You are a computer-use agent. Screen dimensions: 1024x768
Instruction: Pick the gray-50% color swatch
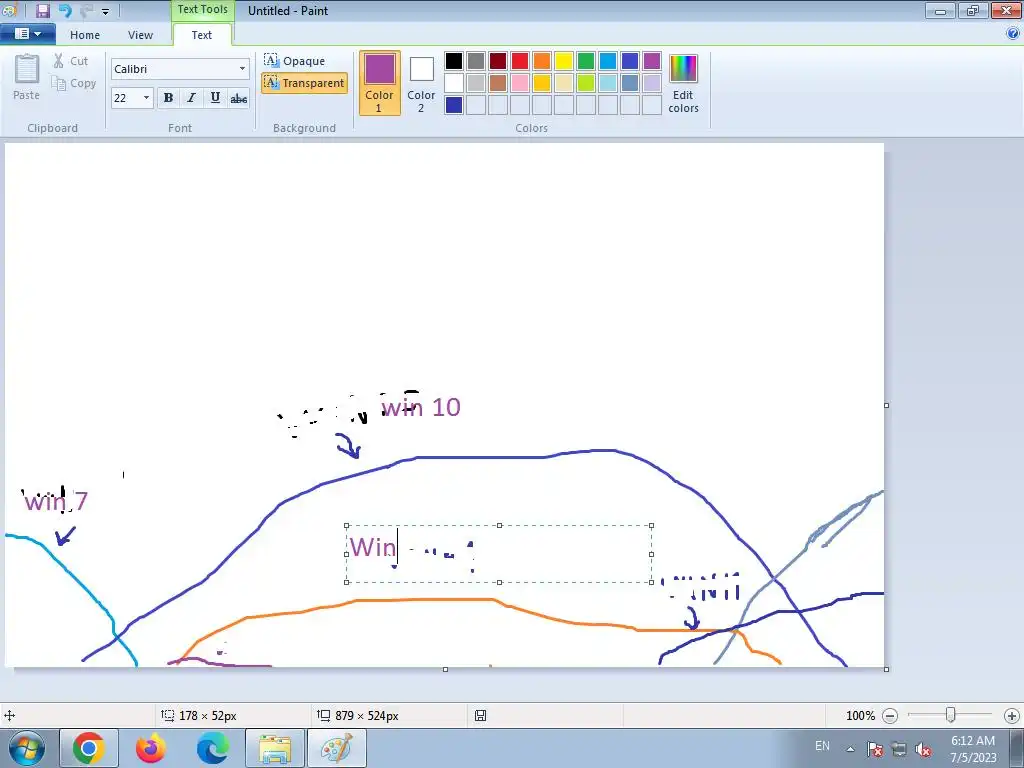coord(476,61)
